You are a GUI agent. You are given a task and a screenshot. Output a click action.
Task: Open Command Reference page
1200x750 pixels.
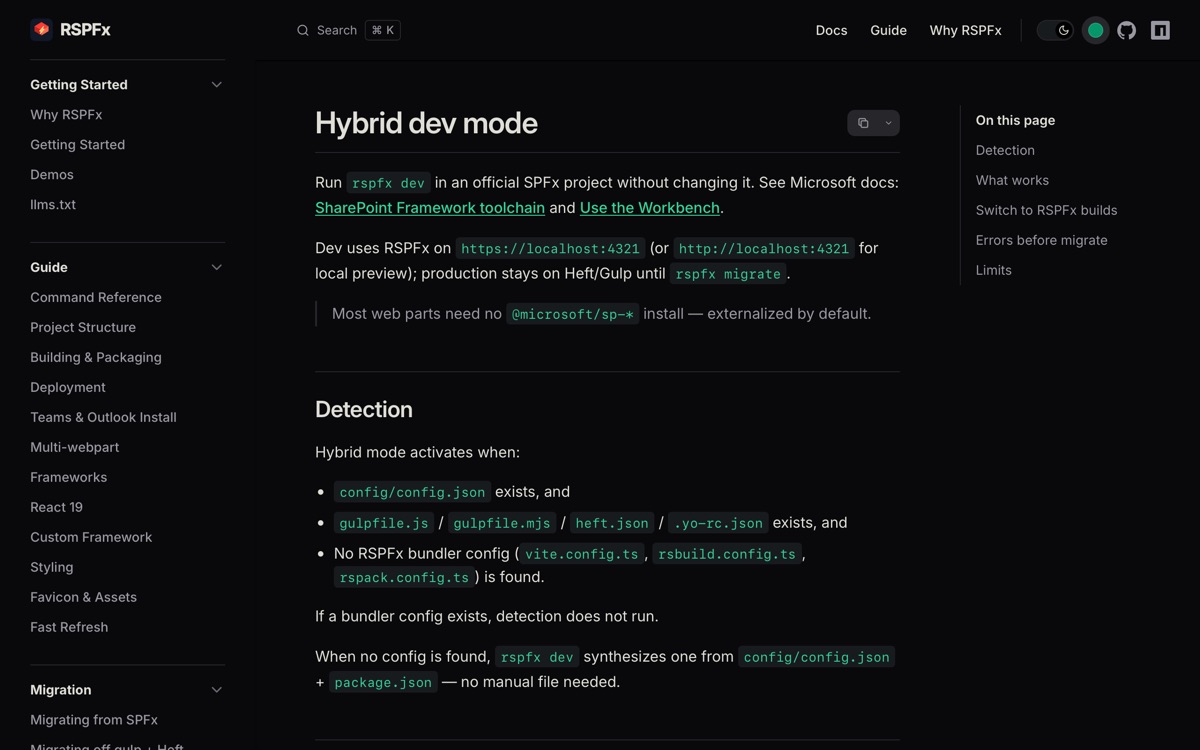96,297
